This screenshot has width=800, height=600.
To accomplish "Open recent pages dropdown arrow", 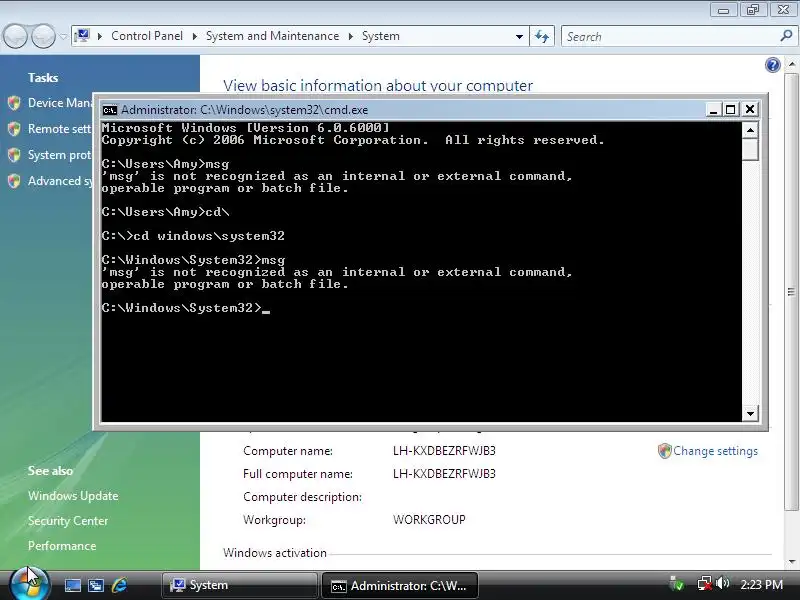I will tap(63, 36).
